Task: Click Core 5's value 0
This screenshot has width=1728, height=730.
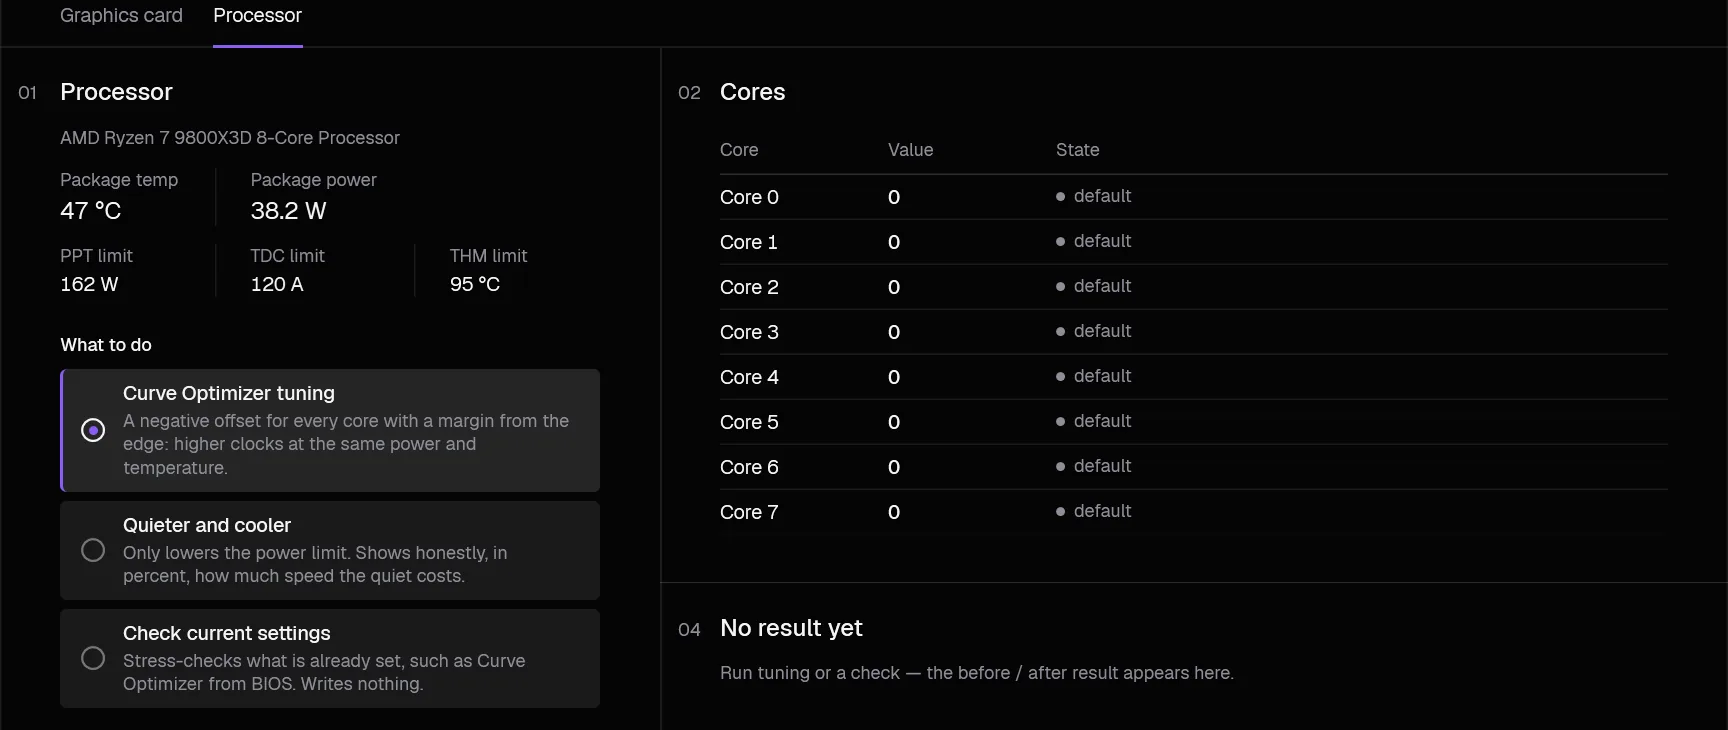Action: [x=894, y=422]
